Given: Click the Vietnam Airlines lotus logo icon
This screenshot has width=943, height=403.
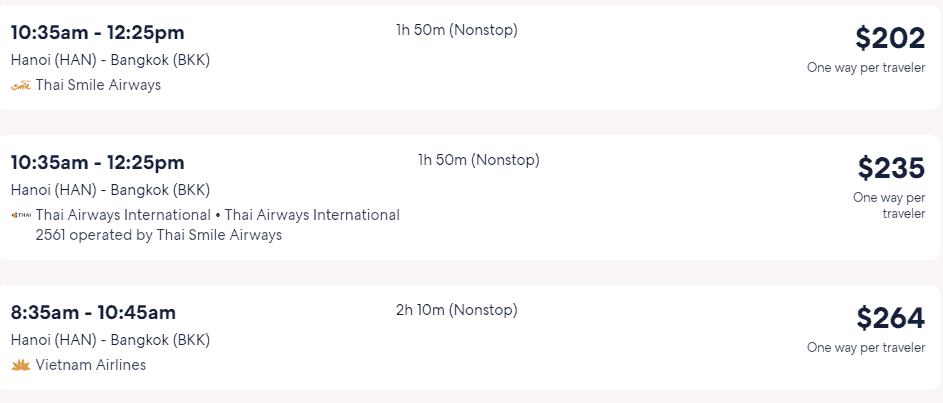Looking at the screenshot, I should (x=20, y=365).
